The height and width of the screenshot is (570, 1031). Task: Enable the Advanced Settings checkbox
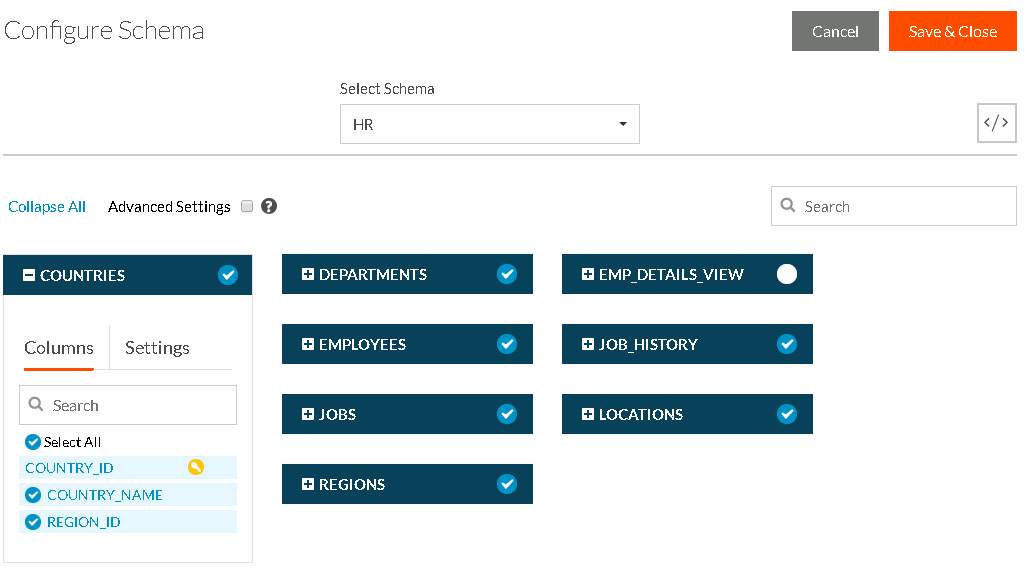coord(247,207)
